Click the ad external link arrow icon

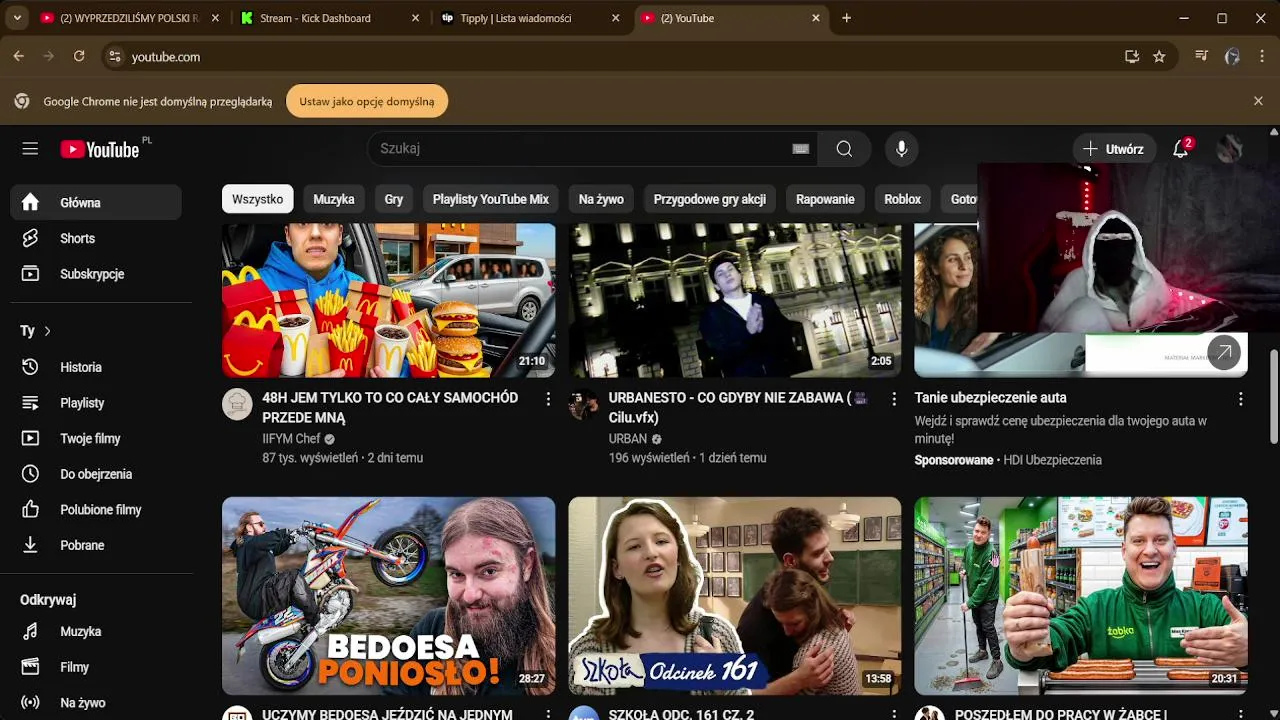[1224, 352]
